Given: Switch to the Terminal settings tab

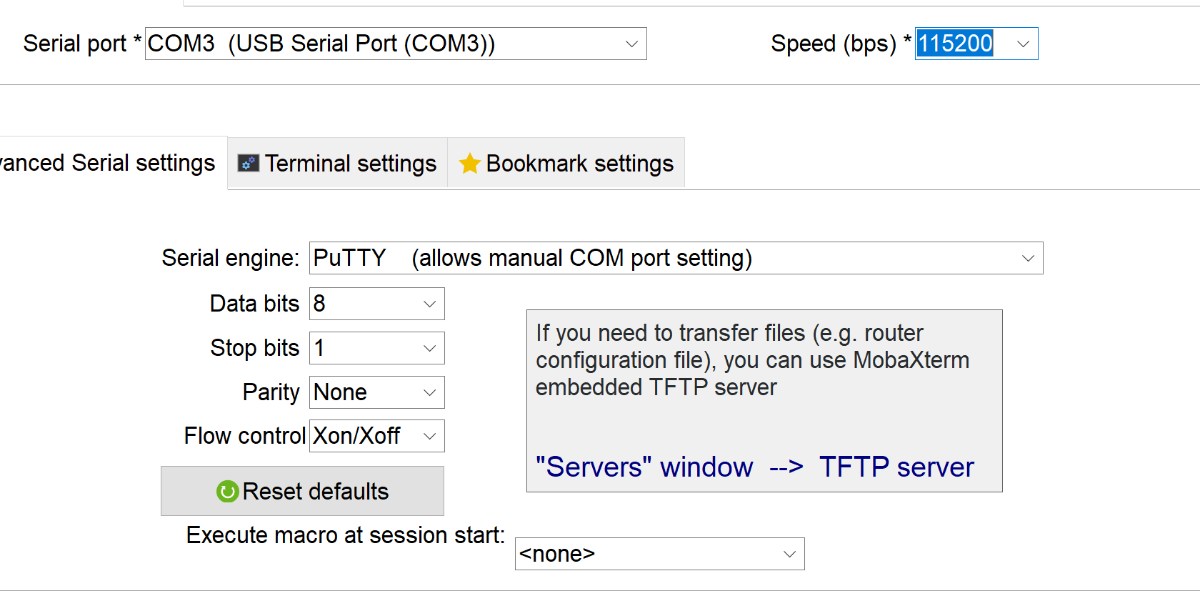Looking at the screenshot, I should (338, 163).
